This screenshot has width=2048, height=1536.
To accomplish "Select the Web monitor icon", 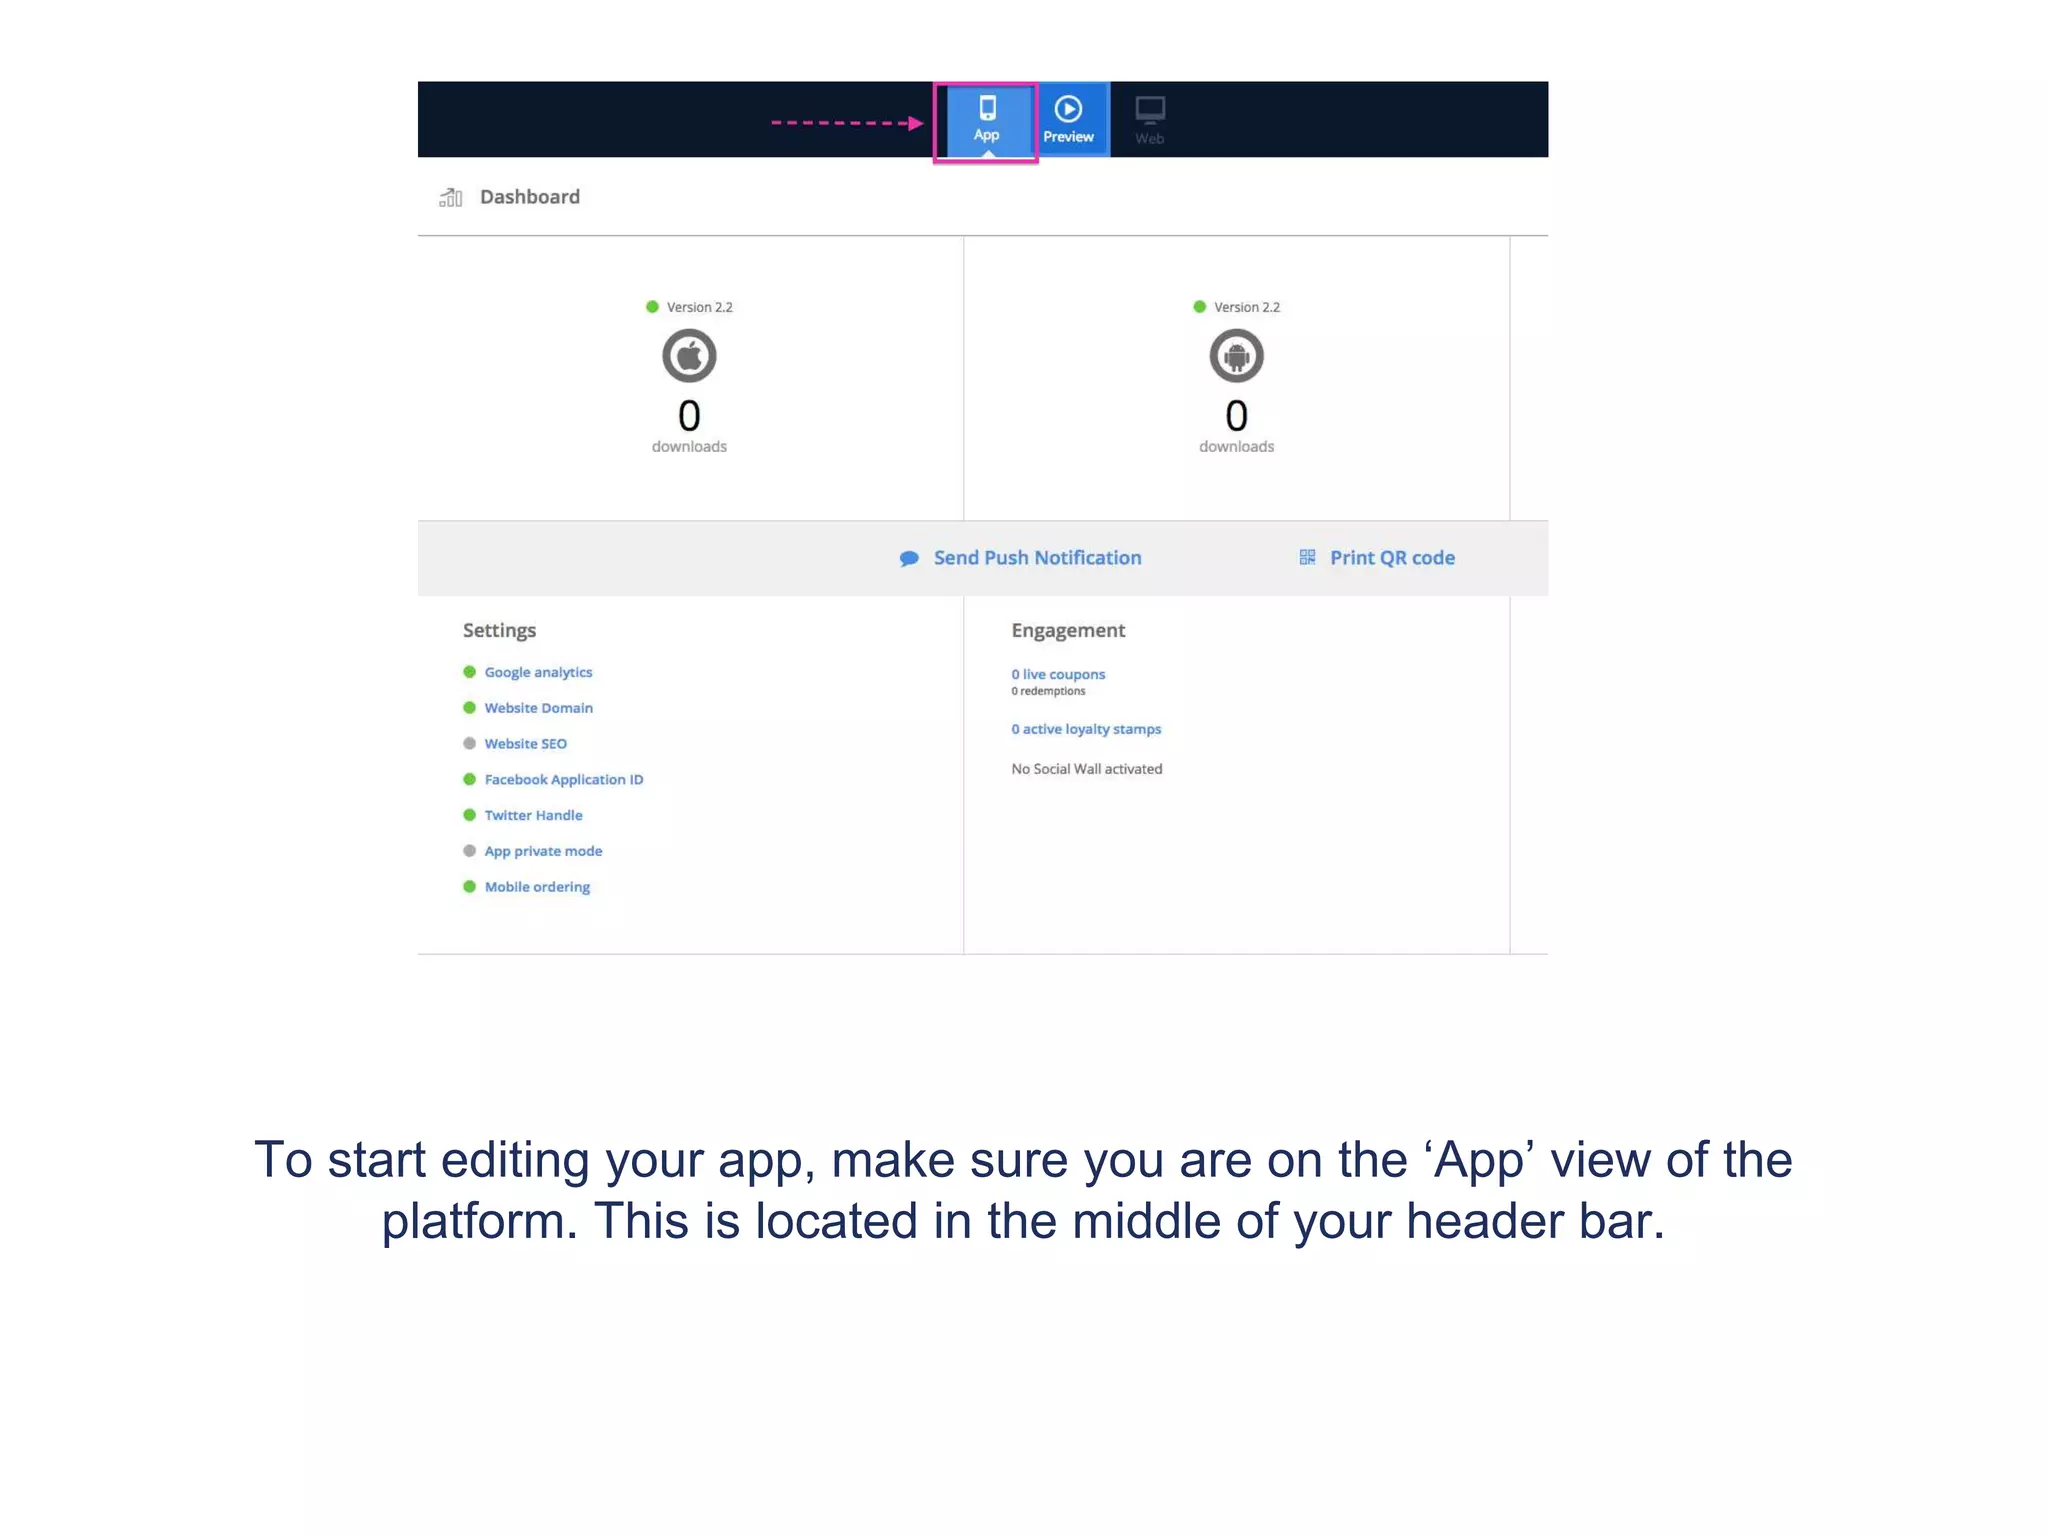I will click(x=1150, y=110).
